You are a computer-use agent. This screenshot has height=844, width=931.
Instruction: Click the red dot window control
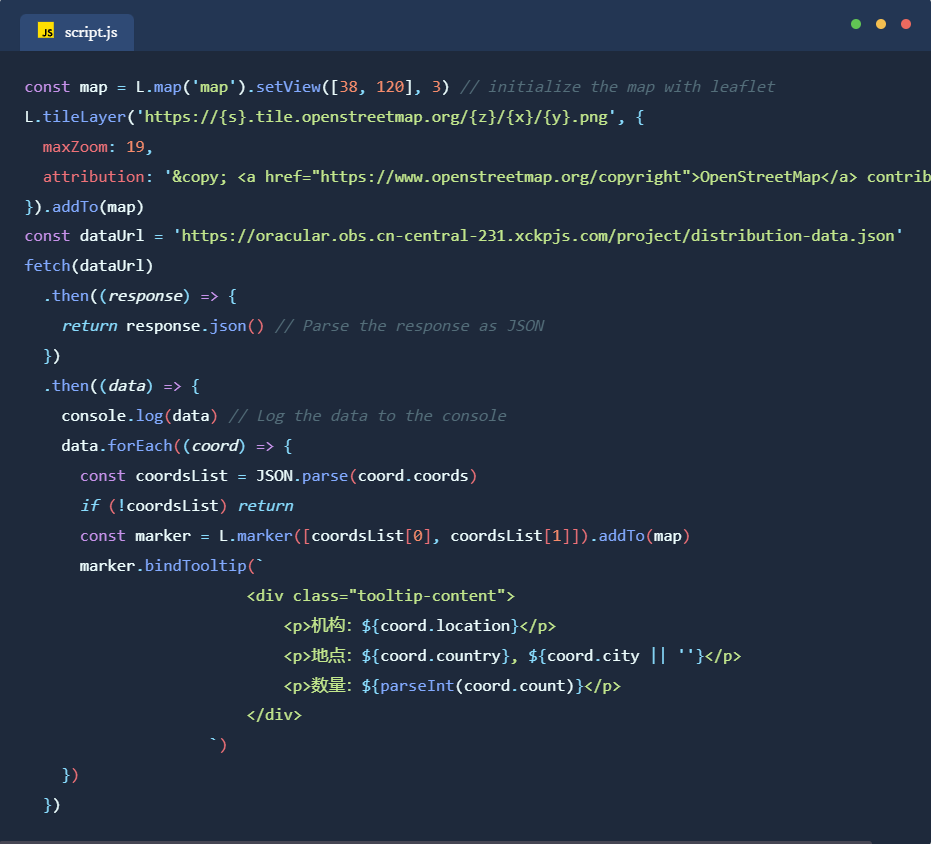pos(906,24)
